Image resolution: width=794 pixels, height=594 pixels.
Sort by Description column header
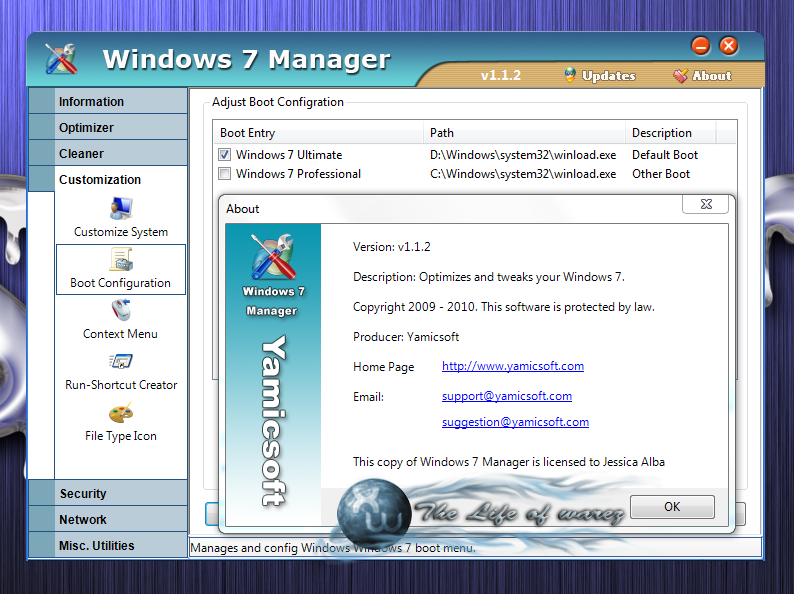(x=670, y=133)
